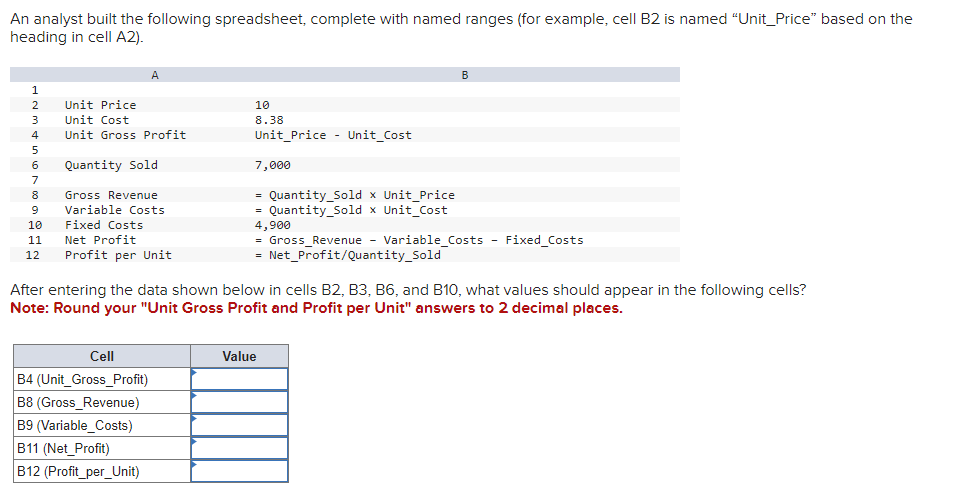Click the 'B4 (Unit_Gross_Profit)' row label
The width and height of the screenshot is (962, 484).
83,380
